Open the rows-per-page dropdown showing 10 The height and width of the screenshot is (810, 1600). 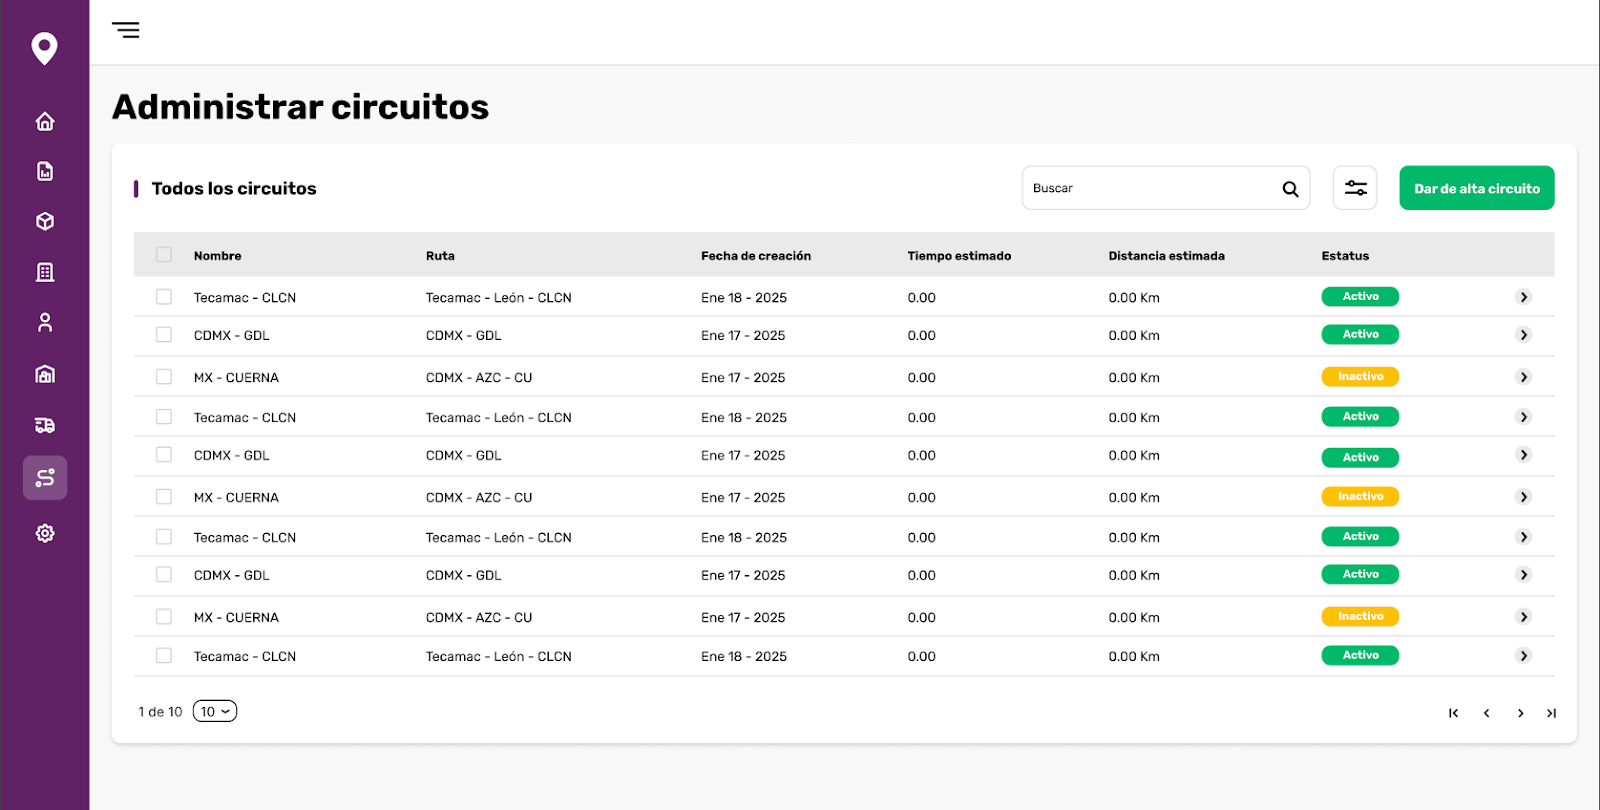(x=215, y=712)
